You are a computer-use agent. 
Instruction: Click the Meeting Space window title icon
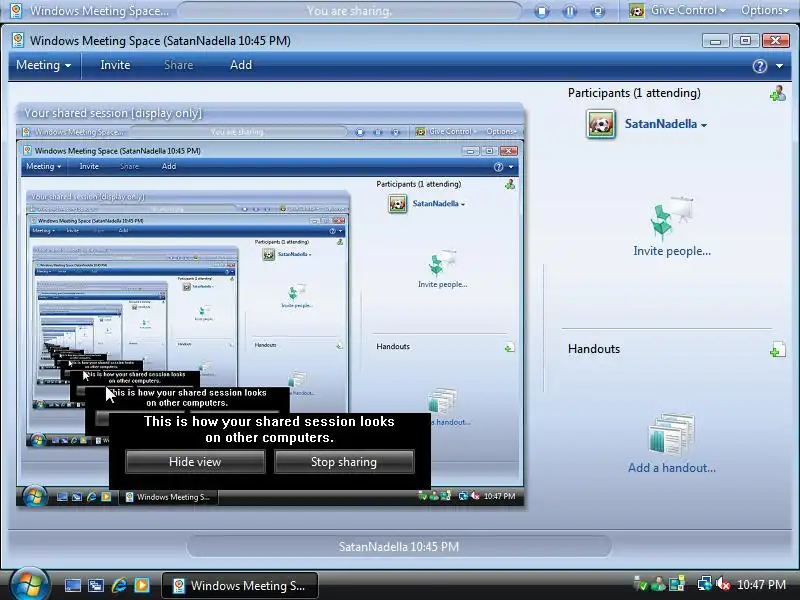pyautogui.click(x=18, y=40)
